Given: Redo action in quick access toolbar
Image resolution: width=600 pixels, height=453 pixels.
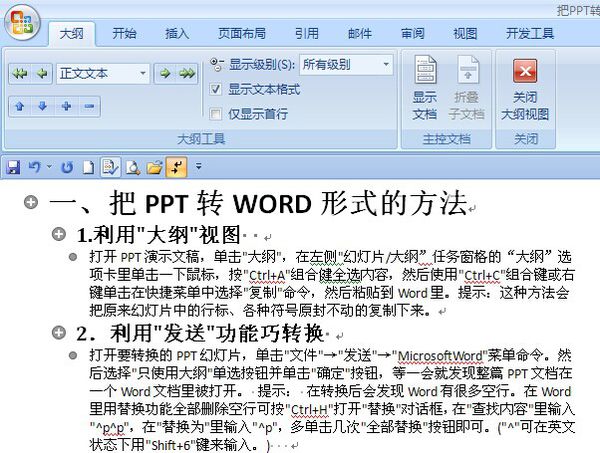Looking at the screenshot, I should (67, 167).
